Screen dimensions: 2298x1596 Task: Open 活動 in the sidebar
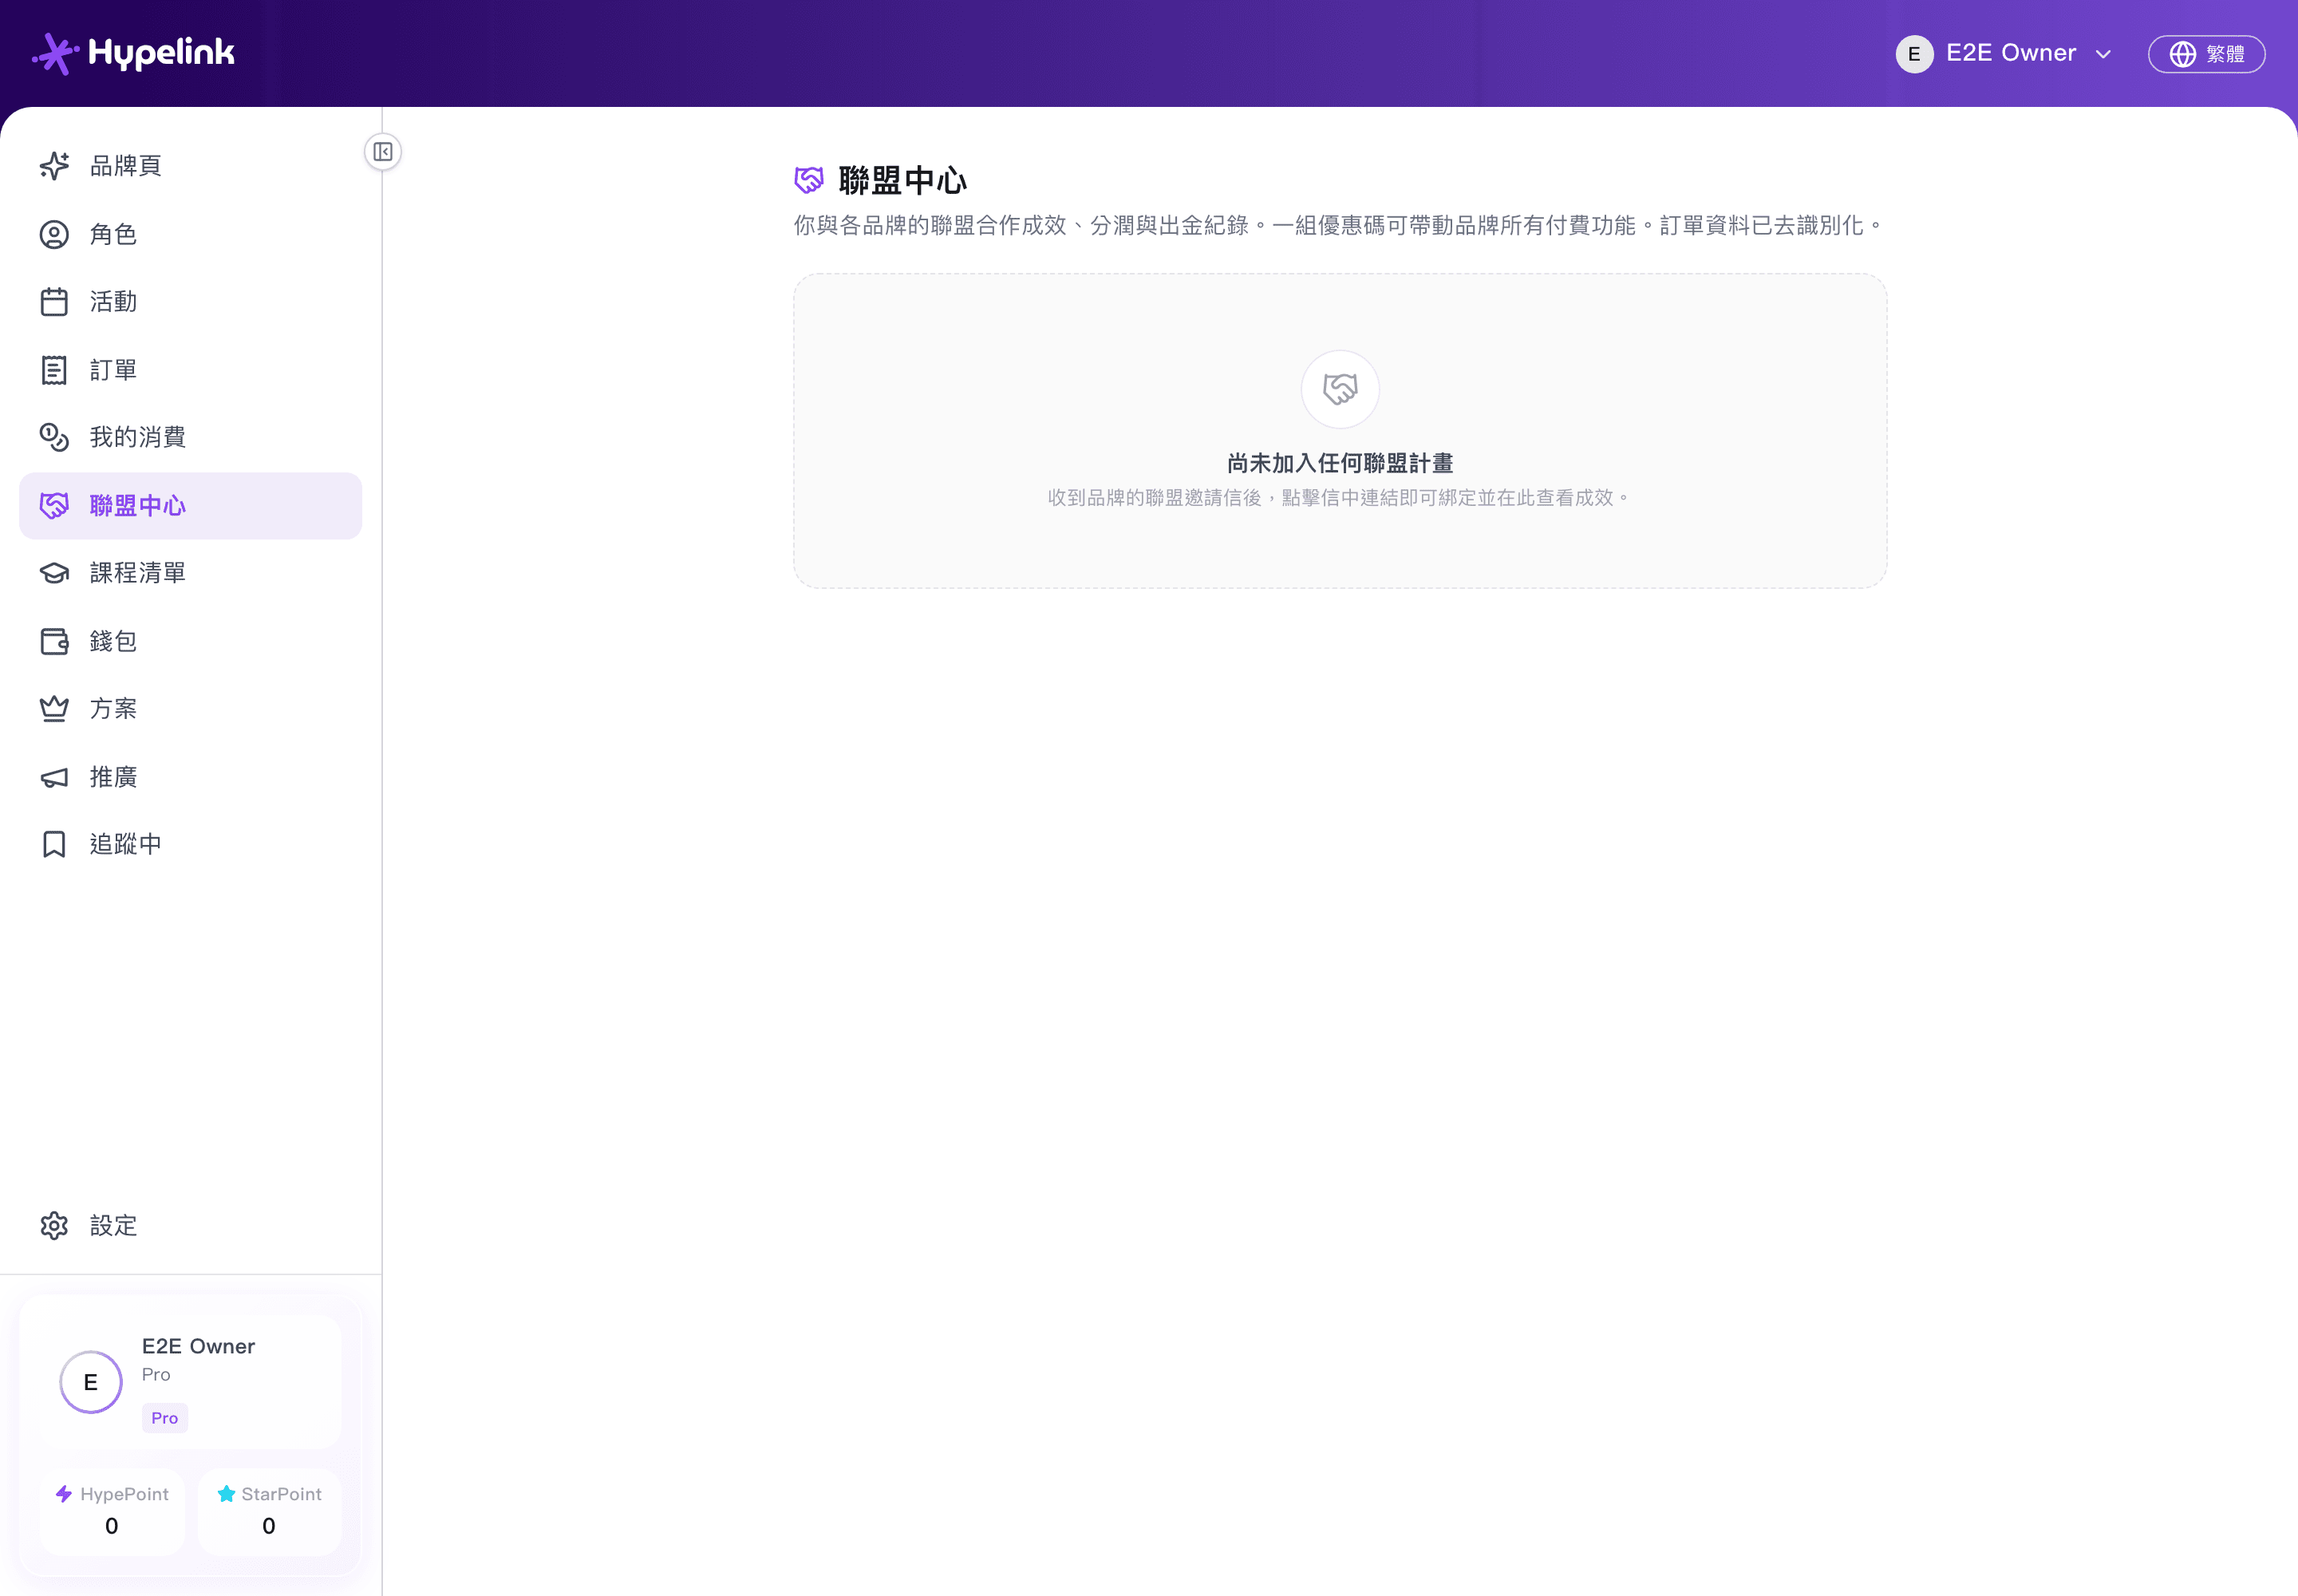[190, 302]
